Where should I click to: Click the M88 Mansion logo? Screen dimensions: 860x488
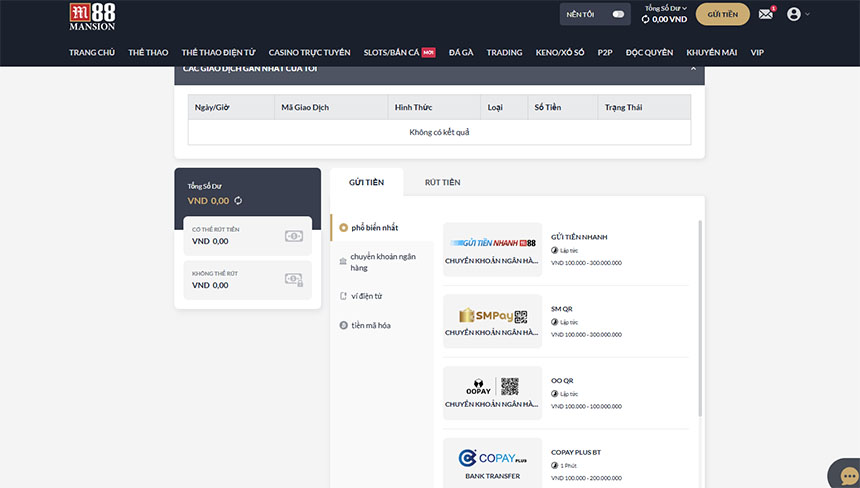coord(92,16)
